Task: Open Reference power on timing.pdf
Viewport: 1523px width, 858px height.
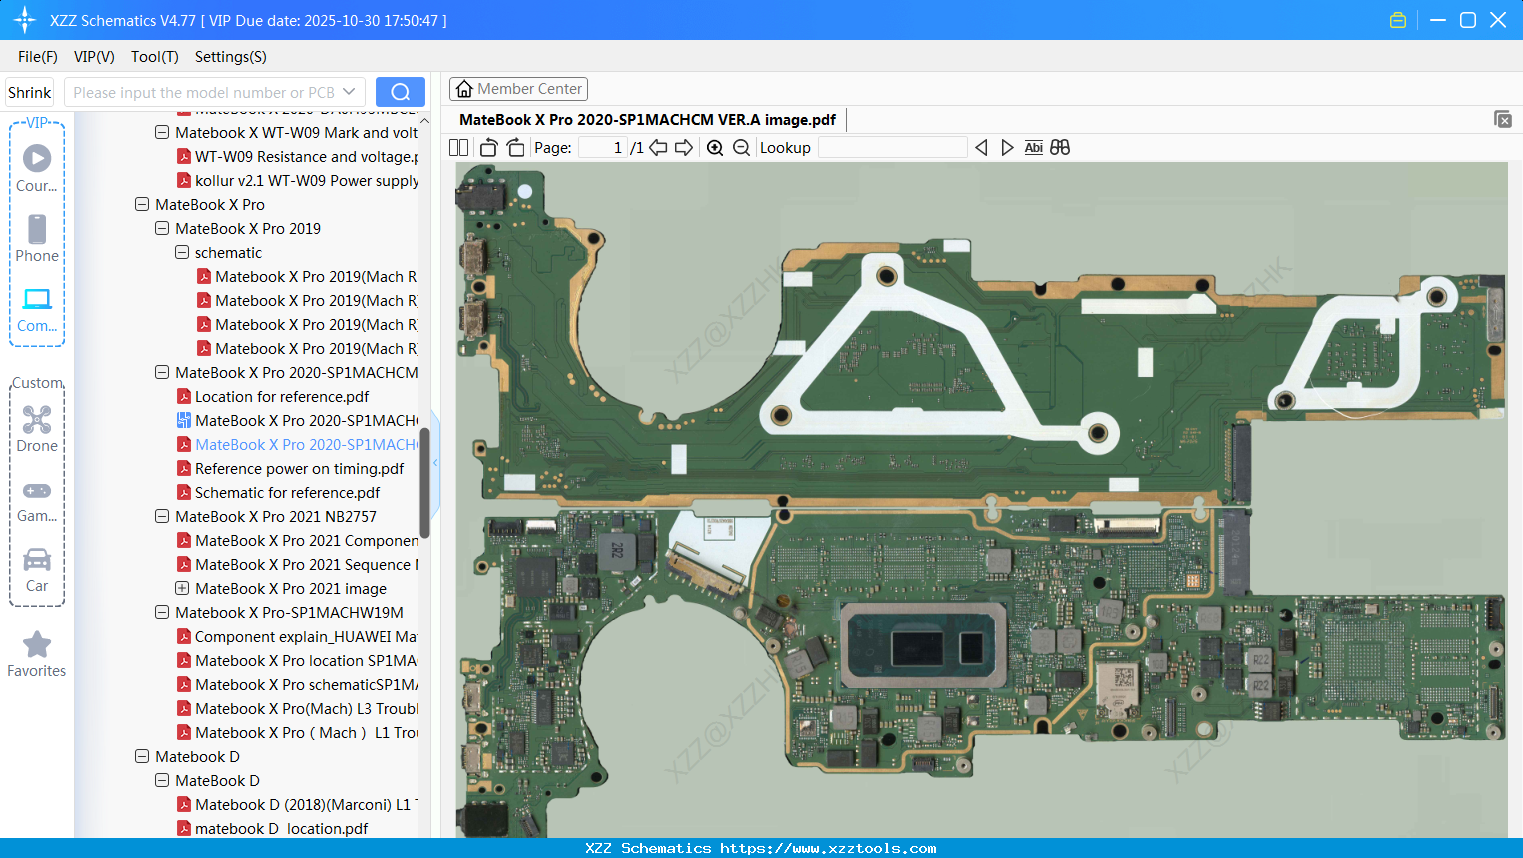Action: [291, 468]
